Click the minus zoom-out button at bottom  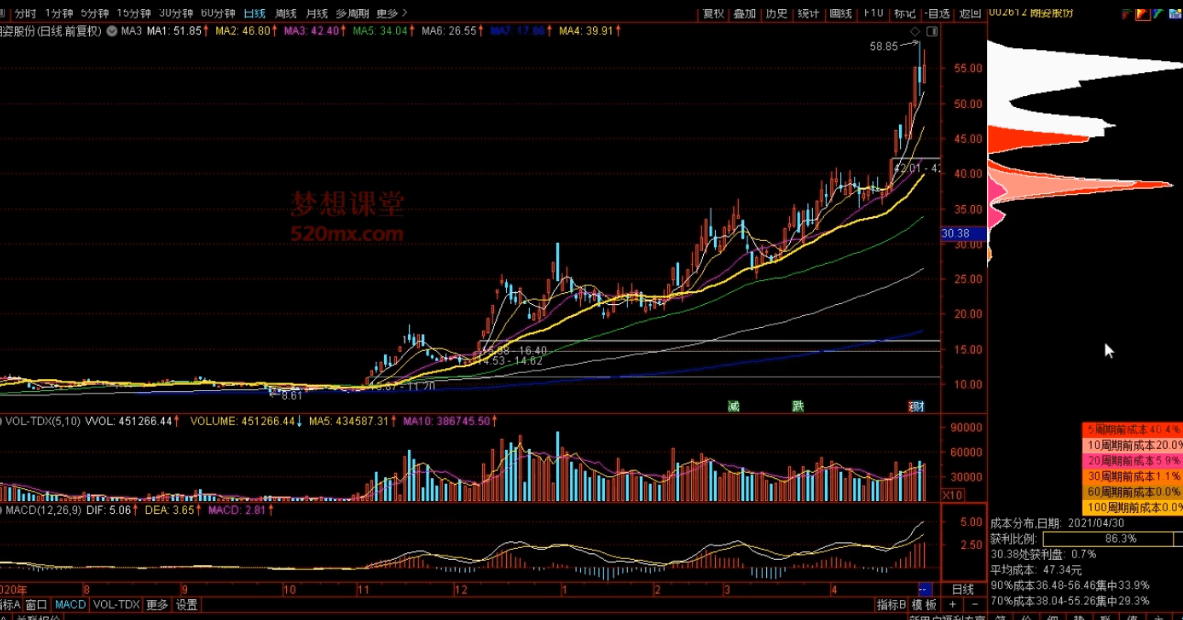(x=973, y=605)
